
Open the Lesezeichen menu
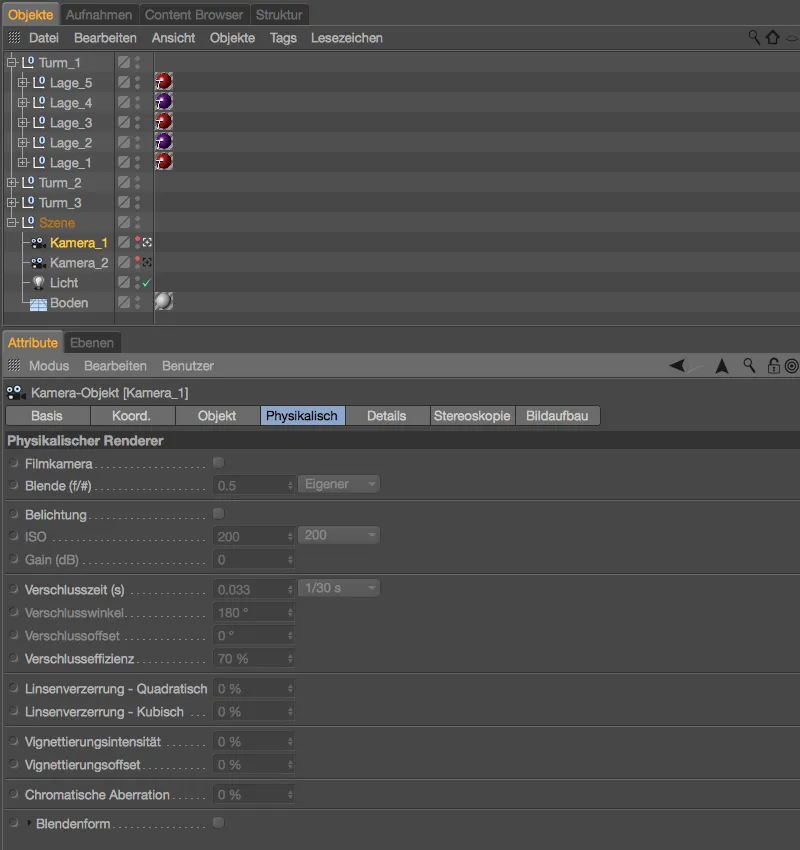coord(347,38)
